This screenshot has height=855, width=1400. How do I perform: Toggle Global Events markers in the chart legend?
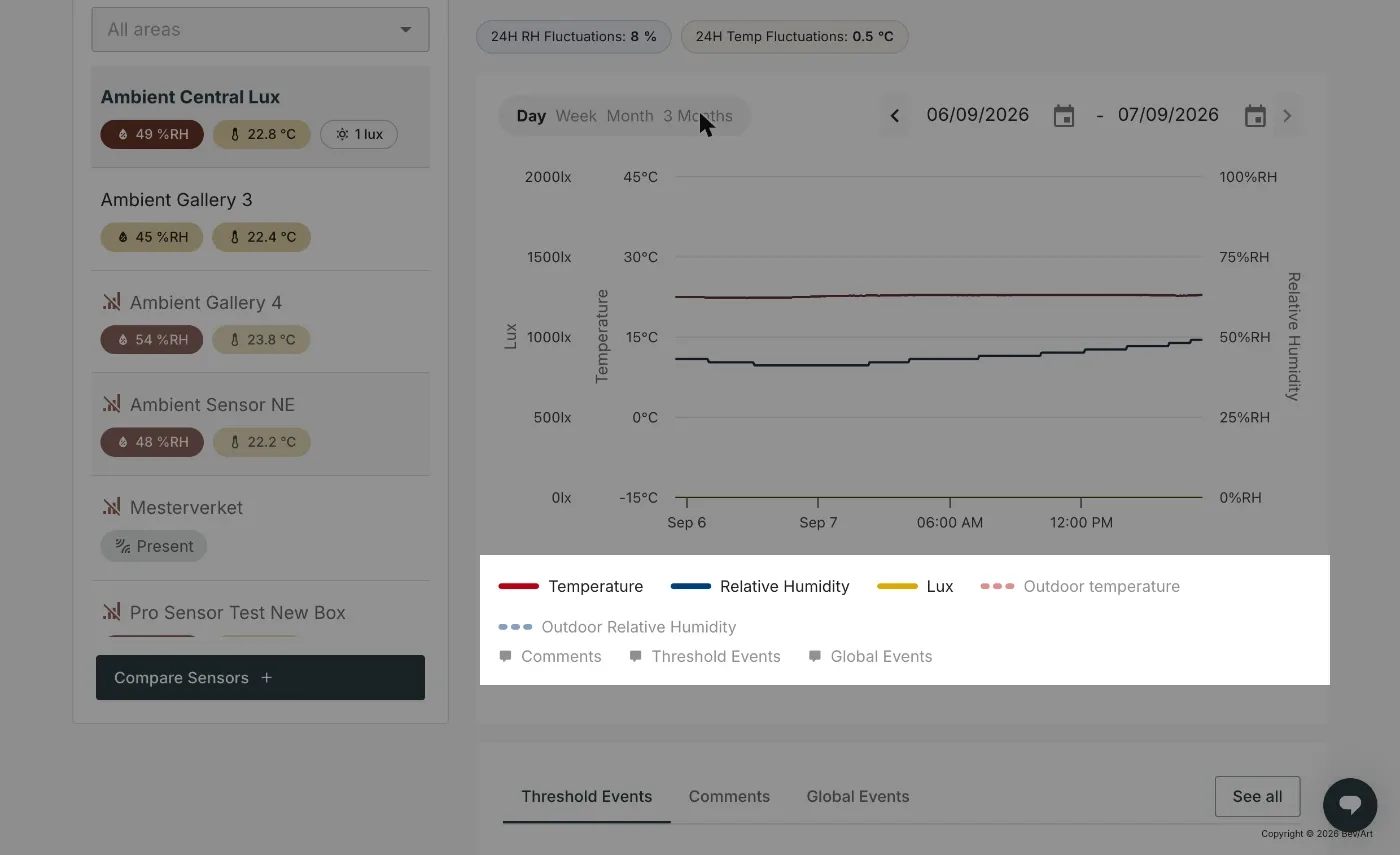870,656
